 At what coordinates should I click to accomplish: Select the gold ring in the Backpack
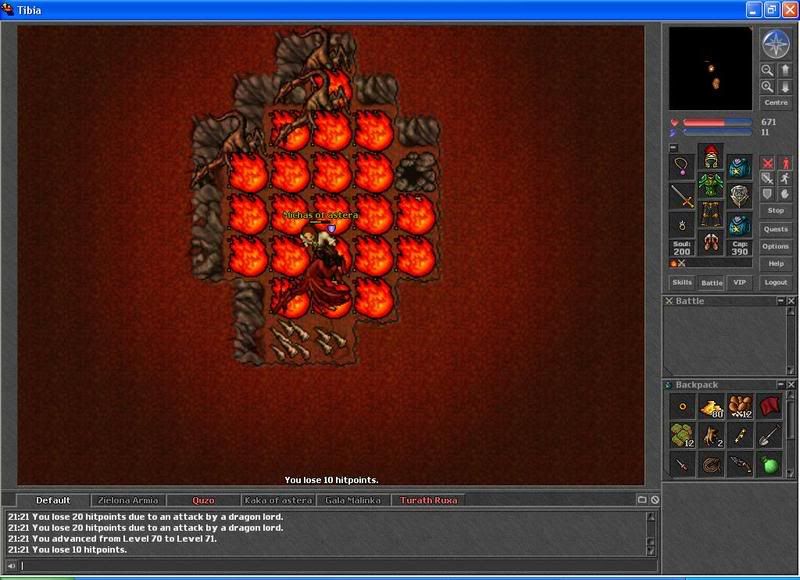point(683,407)
